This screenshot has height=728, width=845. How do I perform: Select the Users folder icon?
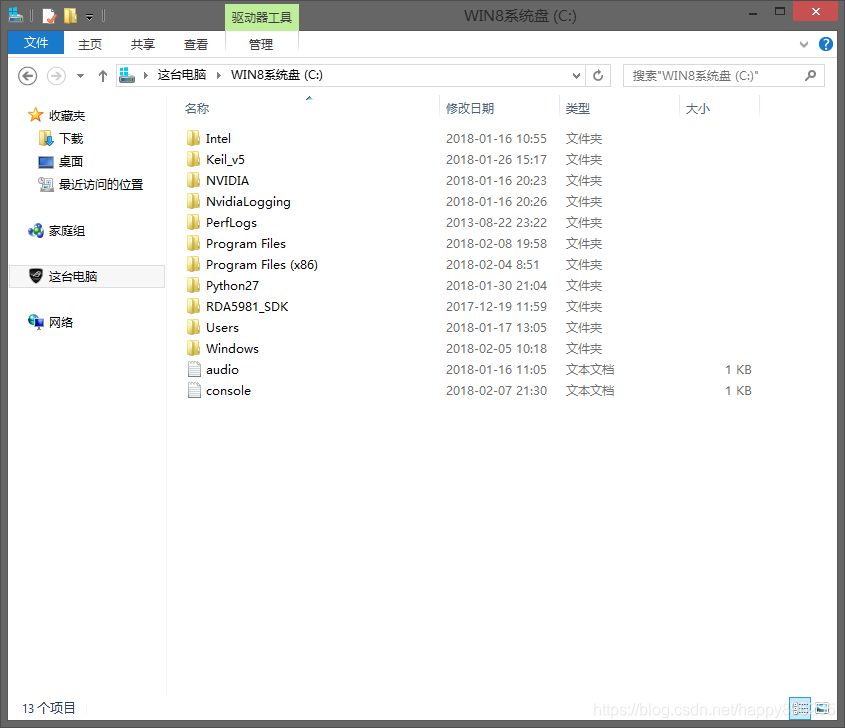pyautogui.click(x=193, y=328)
